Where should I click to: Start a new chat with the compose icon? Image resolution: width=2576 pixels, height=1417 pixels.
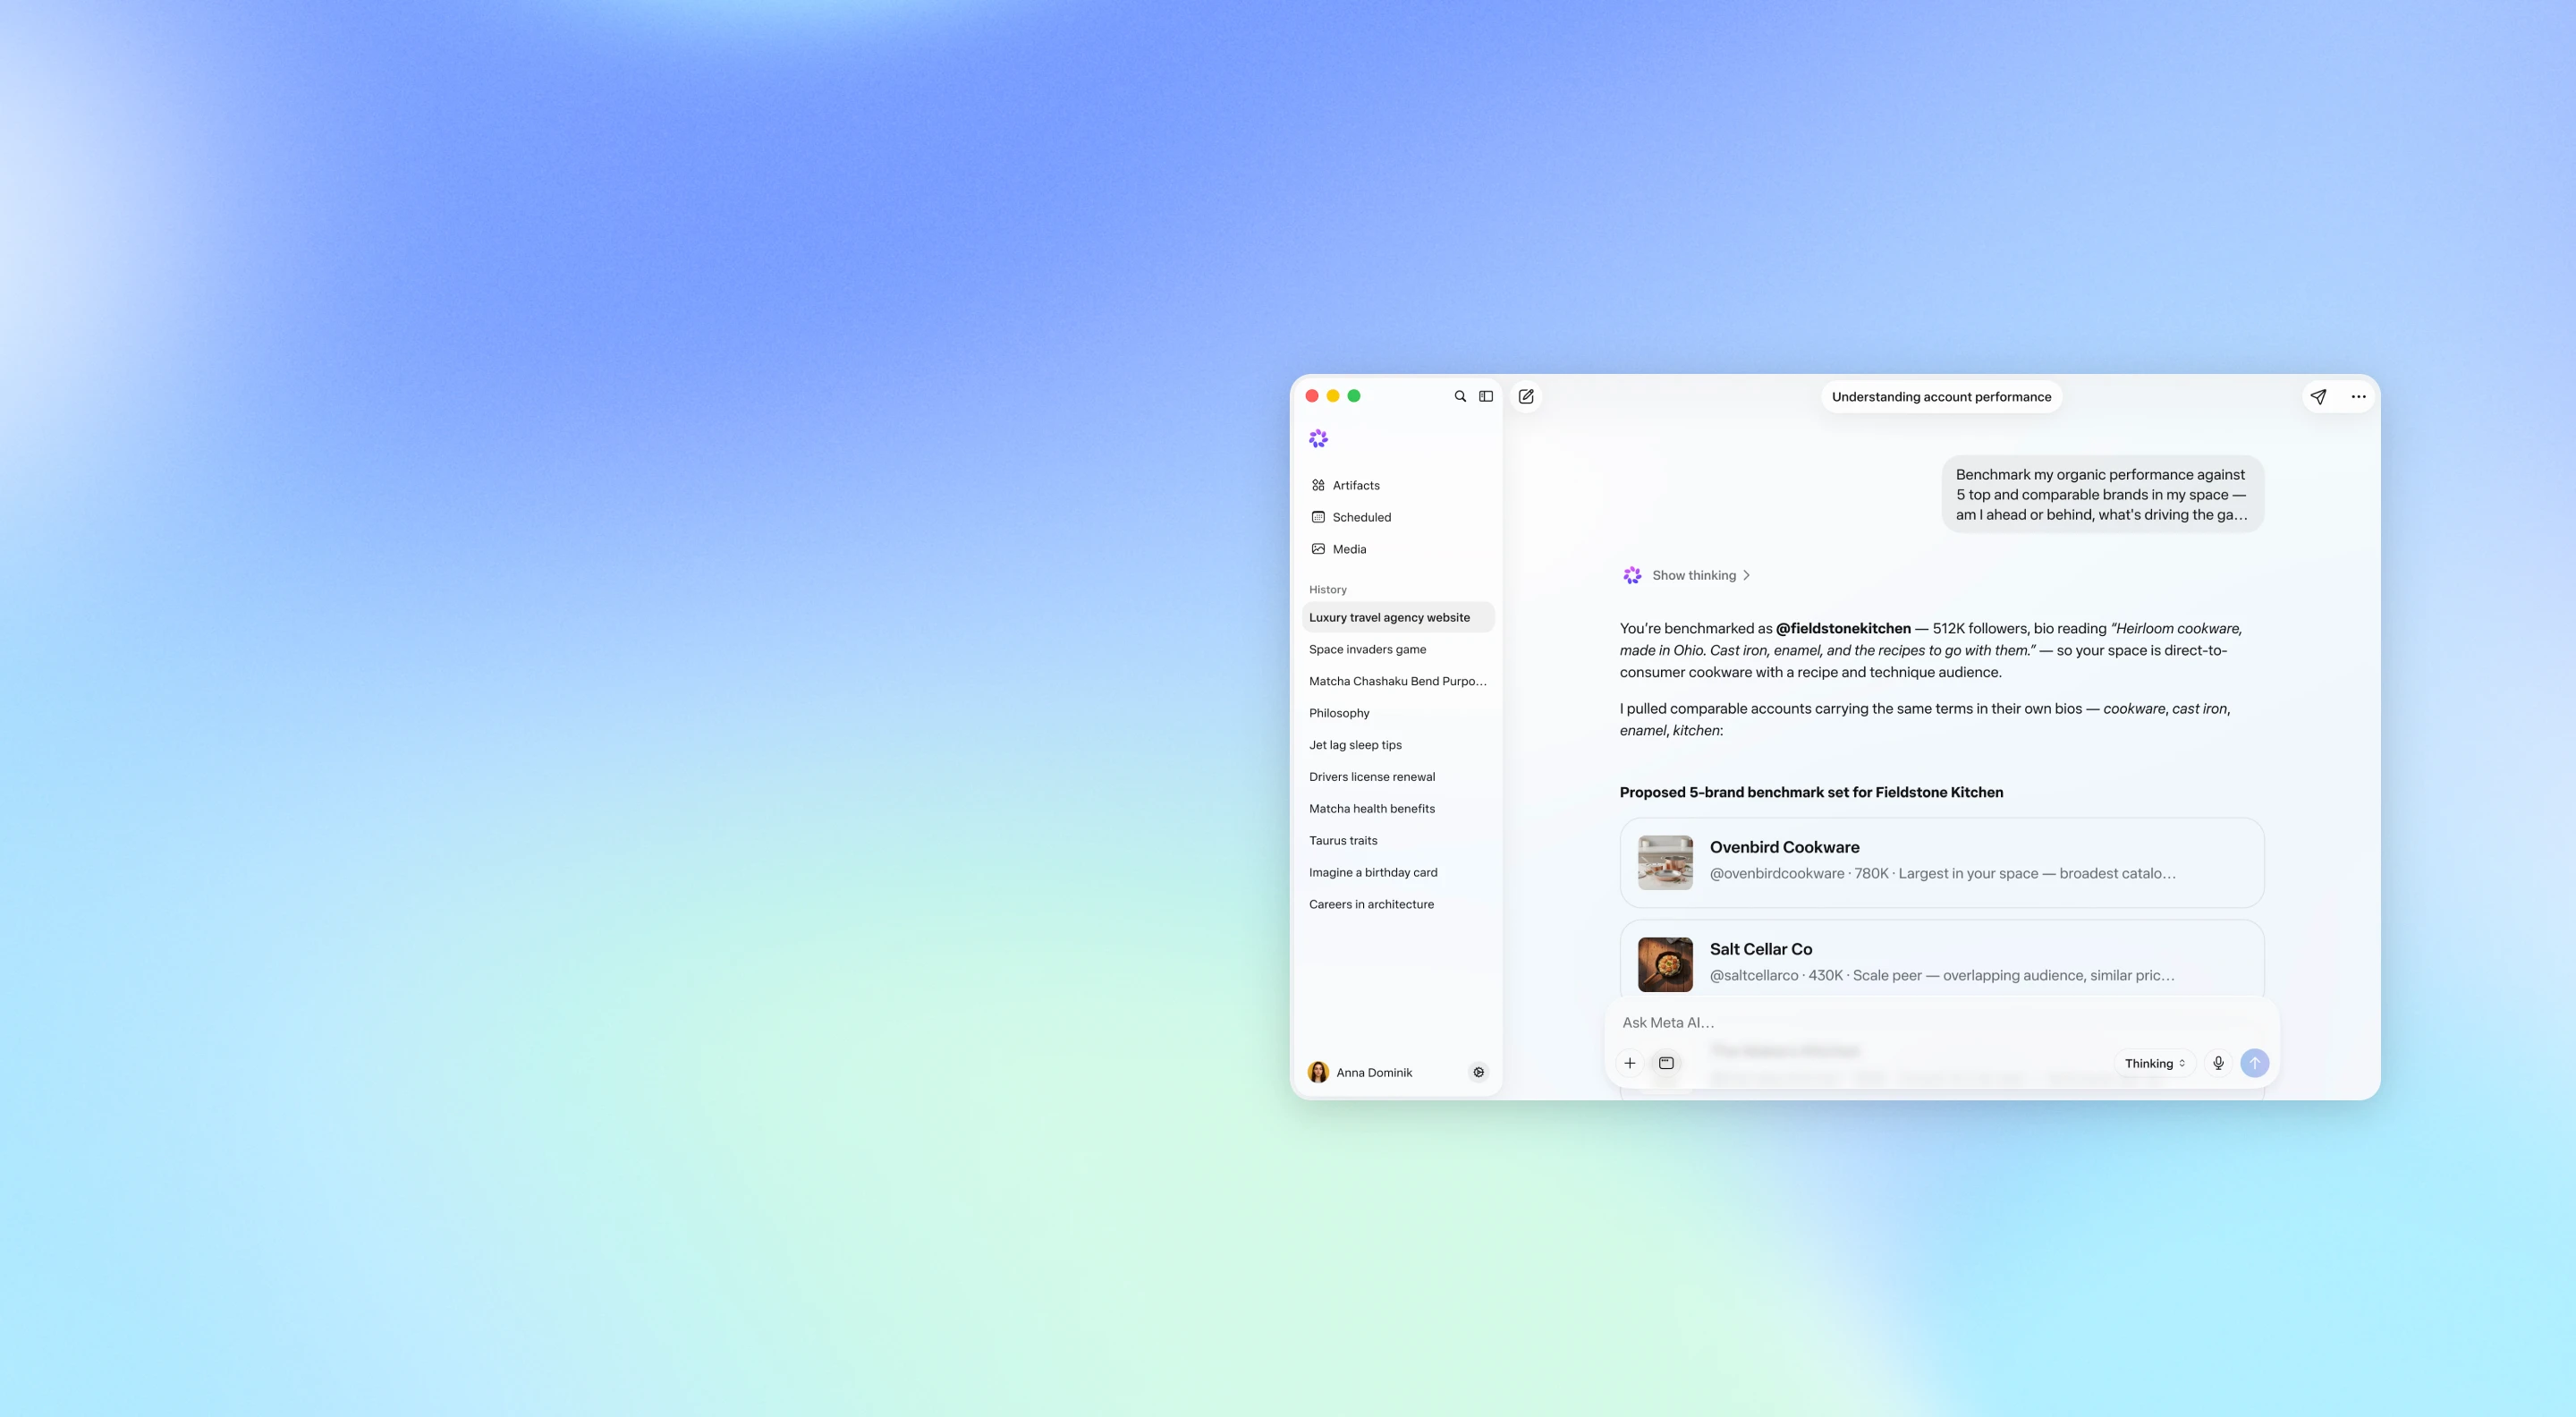[x=1526, y=396]
